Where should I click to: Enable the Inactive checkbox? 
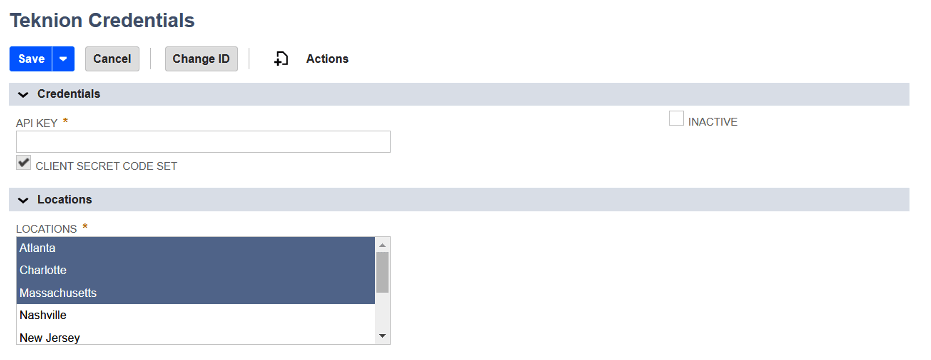(x=676, y=119)
